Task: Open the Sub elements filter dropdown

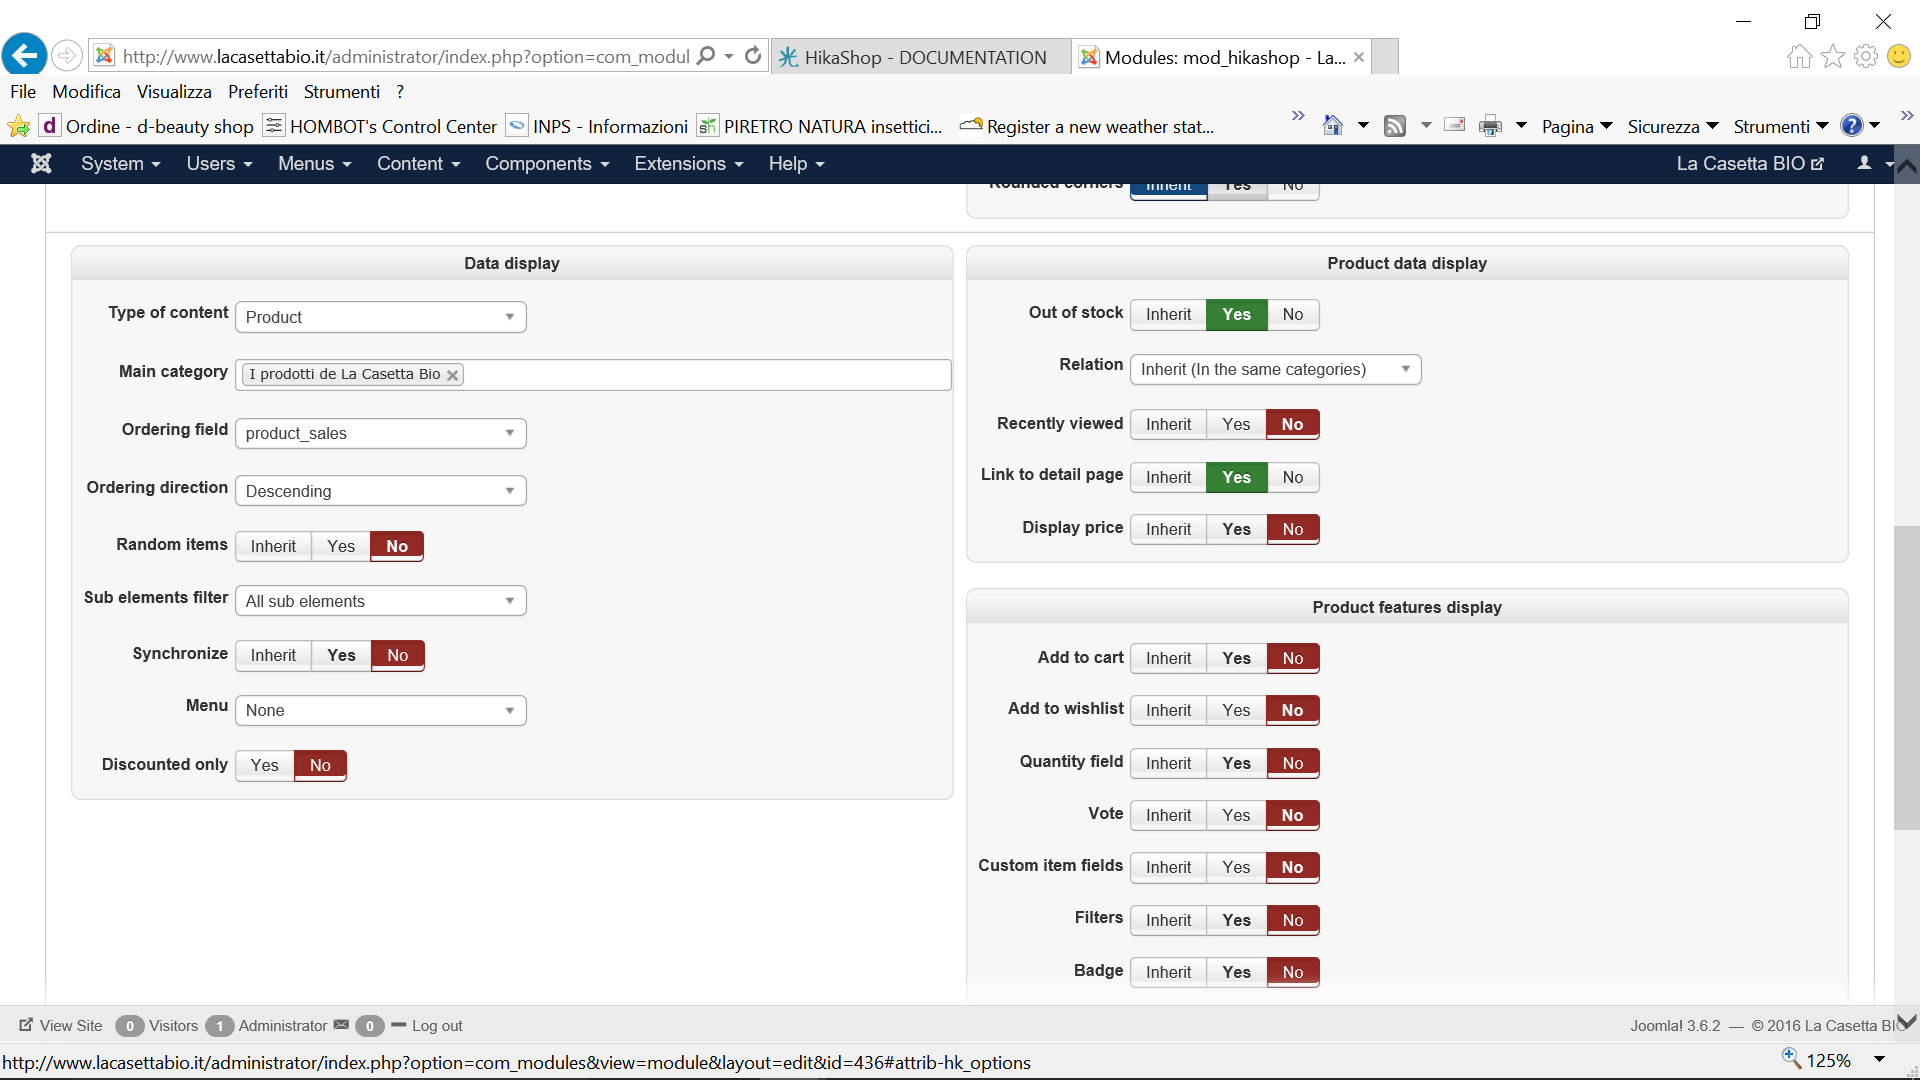Action: click(380, 601)
